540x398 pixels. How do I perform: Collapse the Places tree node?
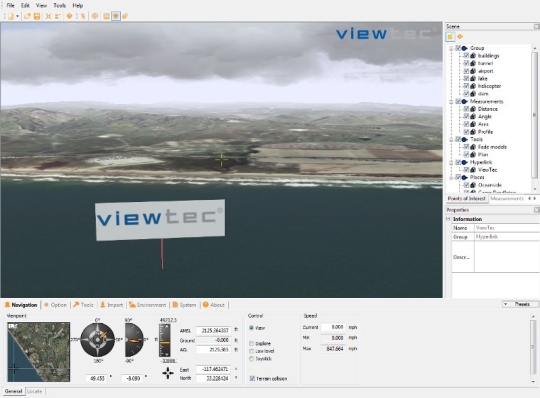click(x=451, y=177)
